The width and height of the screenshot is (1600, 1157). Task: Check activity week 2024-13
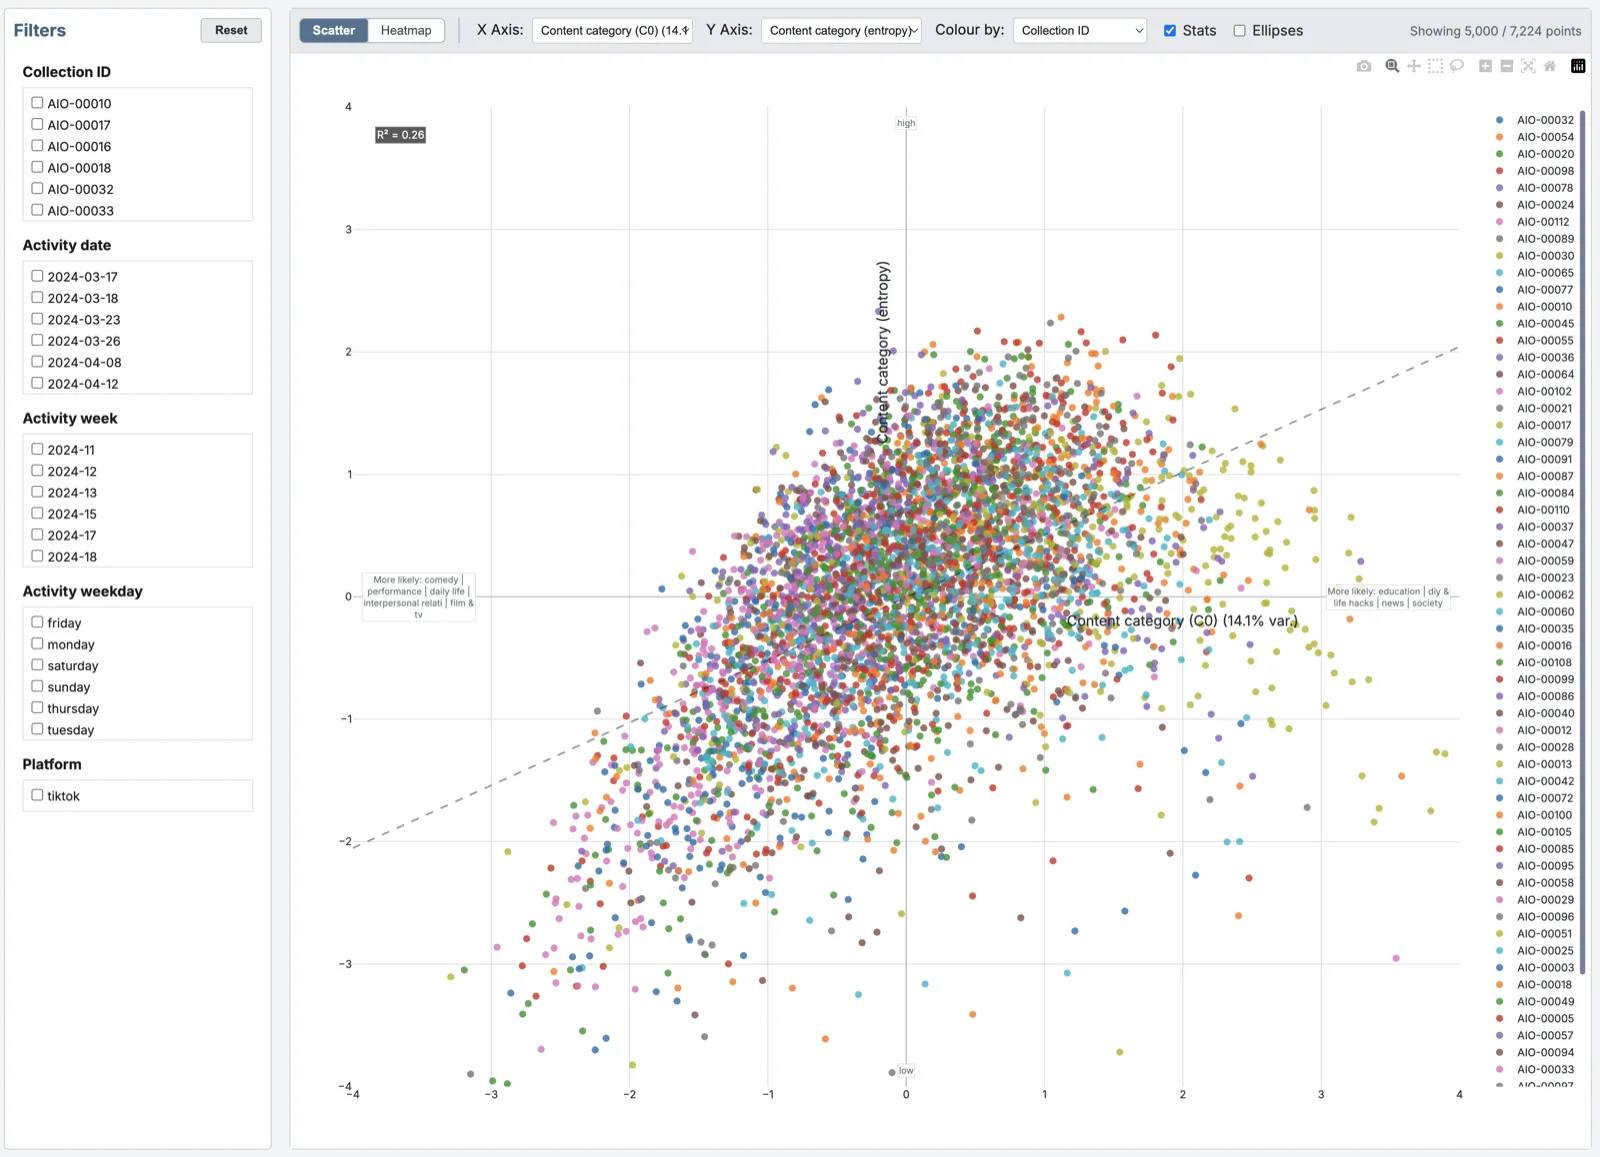(37, 492)
